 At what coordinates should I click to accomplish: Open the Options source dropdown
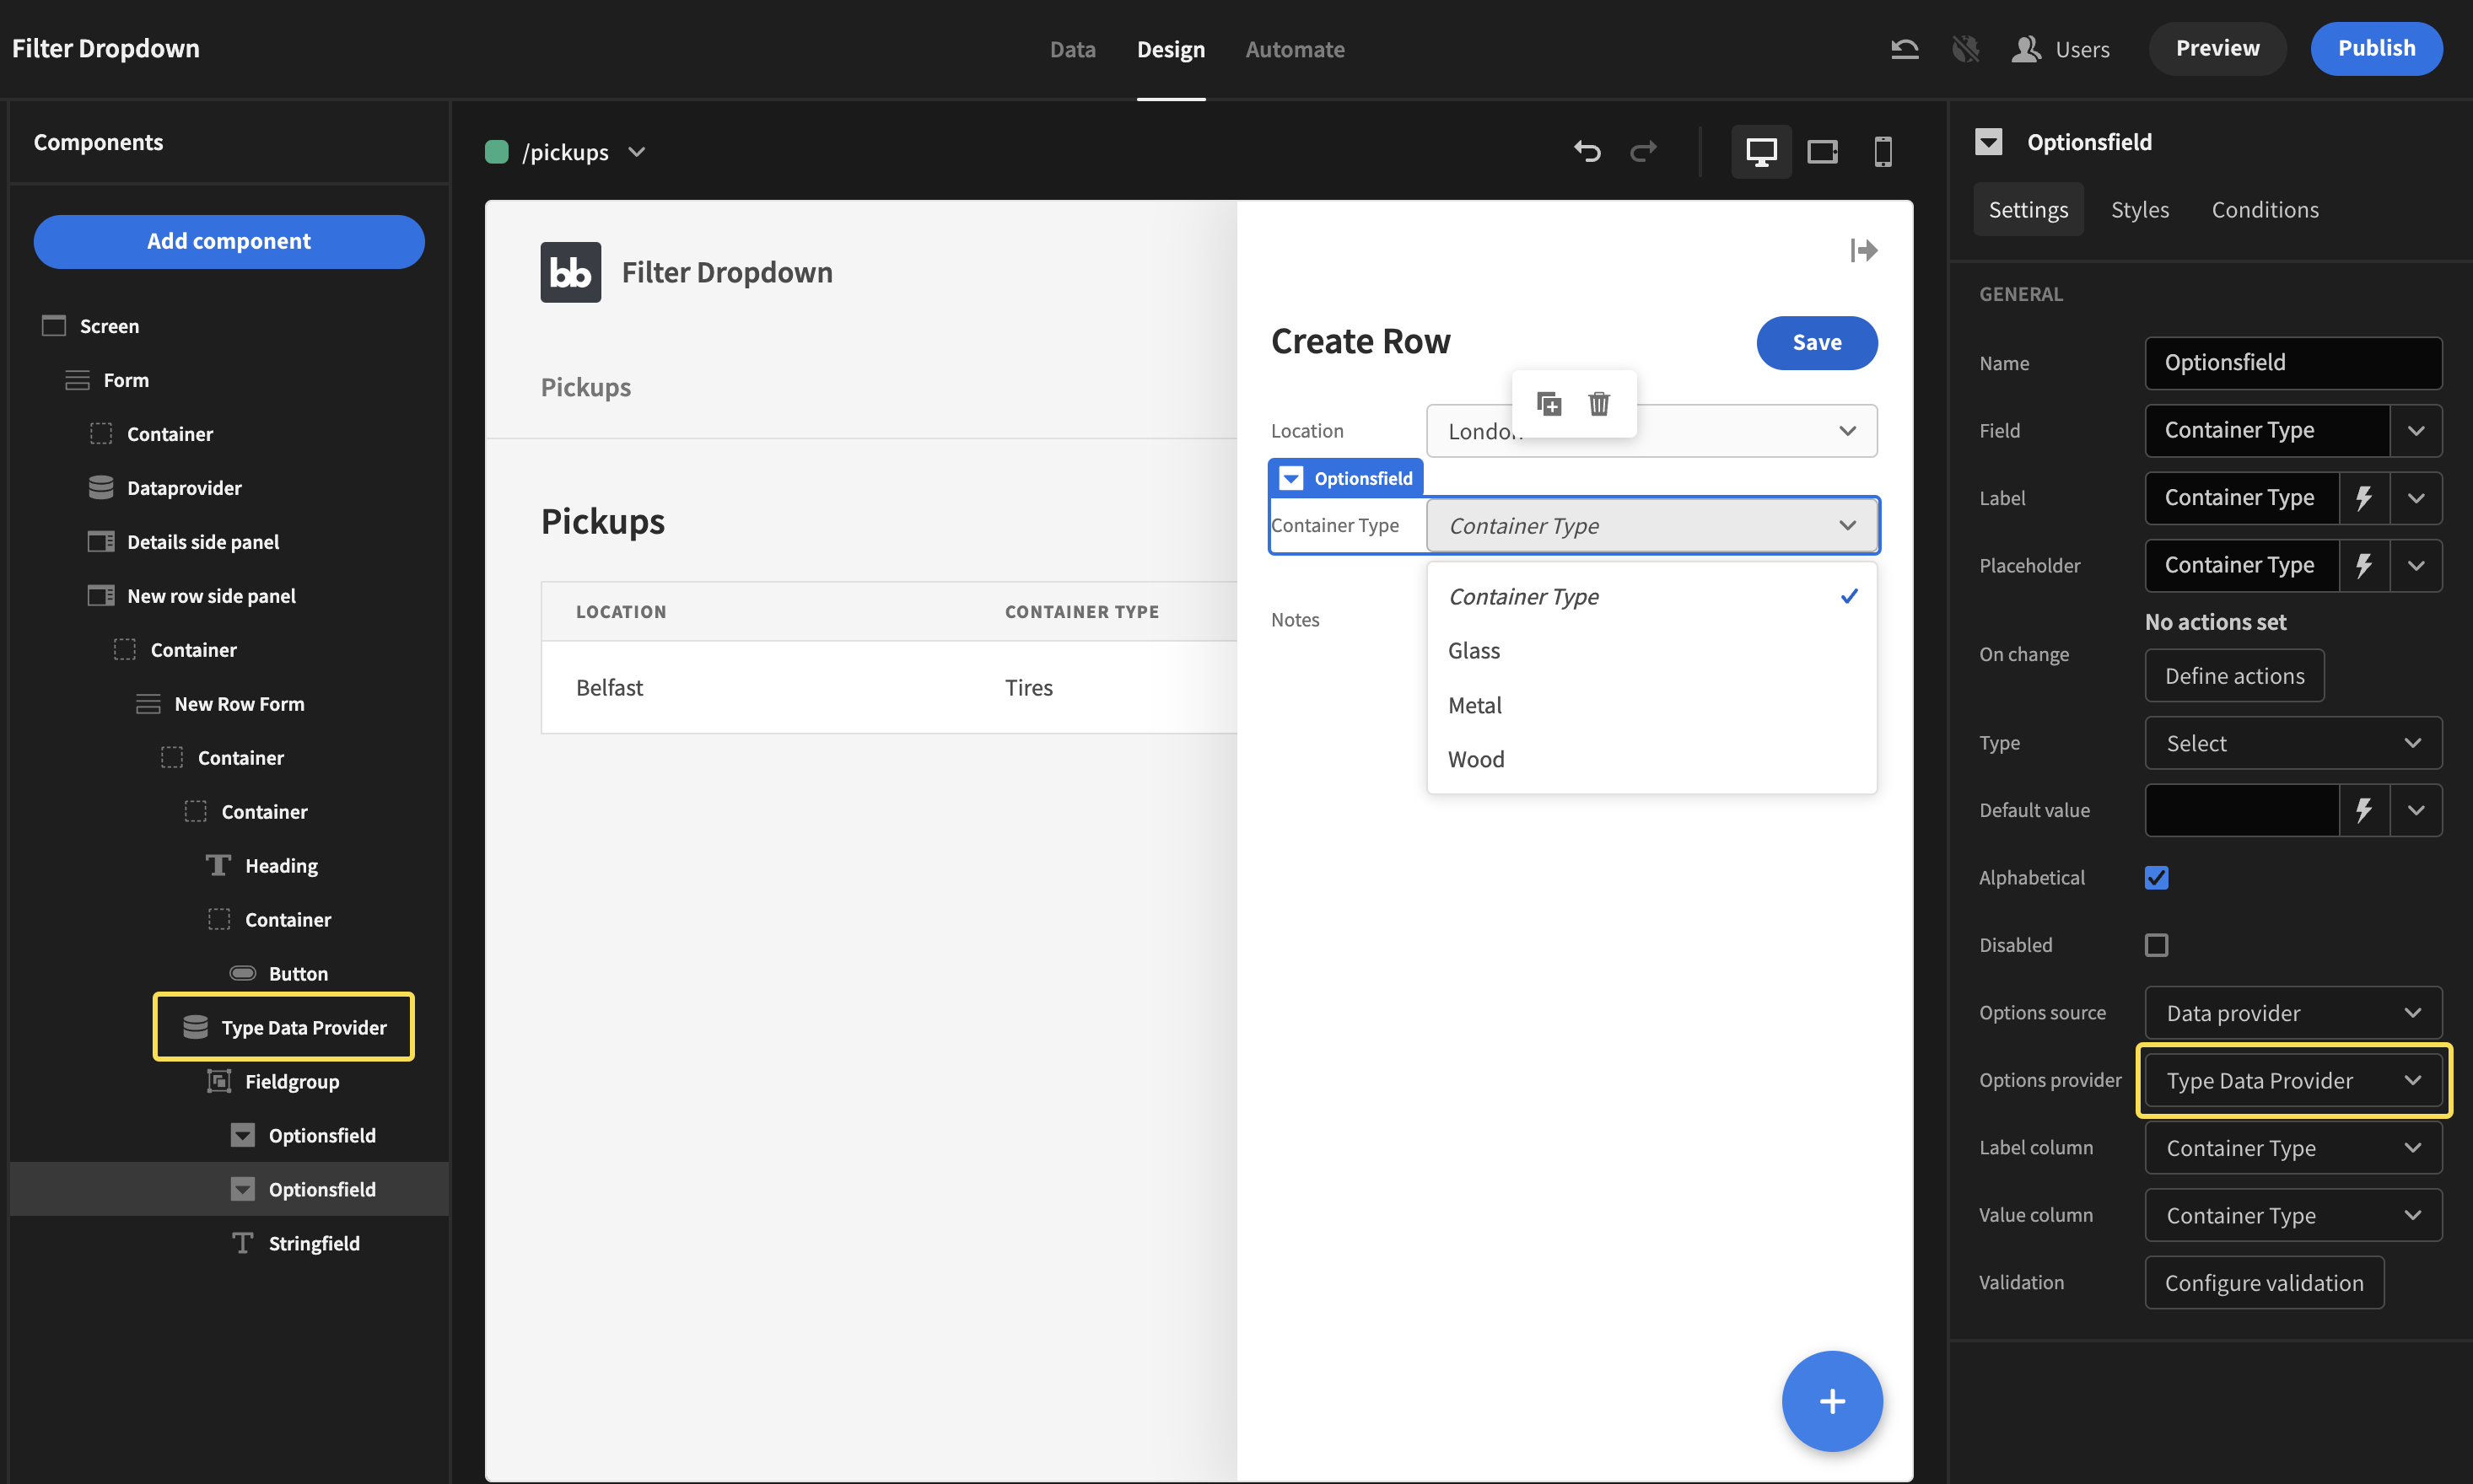(2293, 1012)
